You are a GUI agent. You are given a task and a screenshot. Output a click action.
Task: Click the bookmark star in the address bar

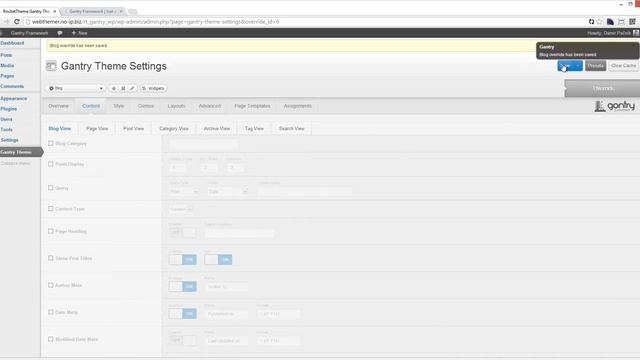tap(600, 22)
